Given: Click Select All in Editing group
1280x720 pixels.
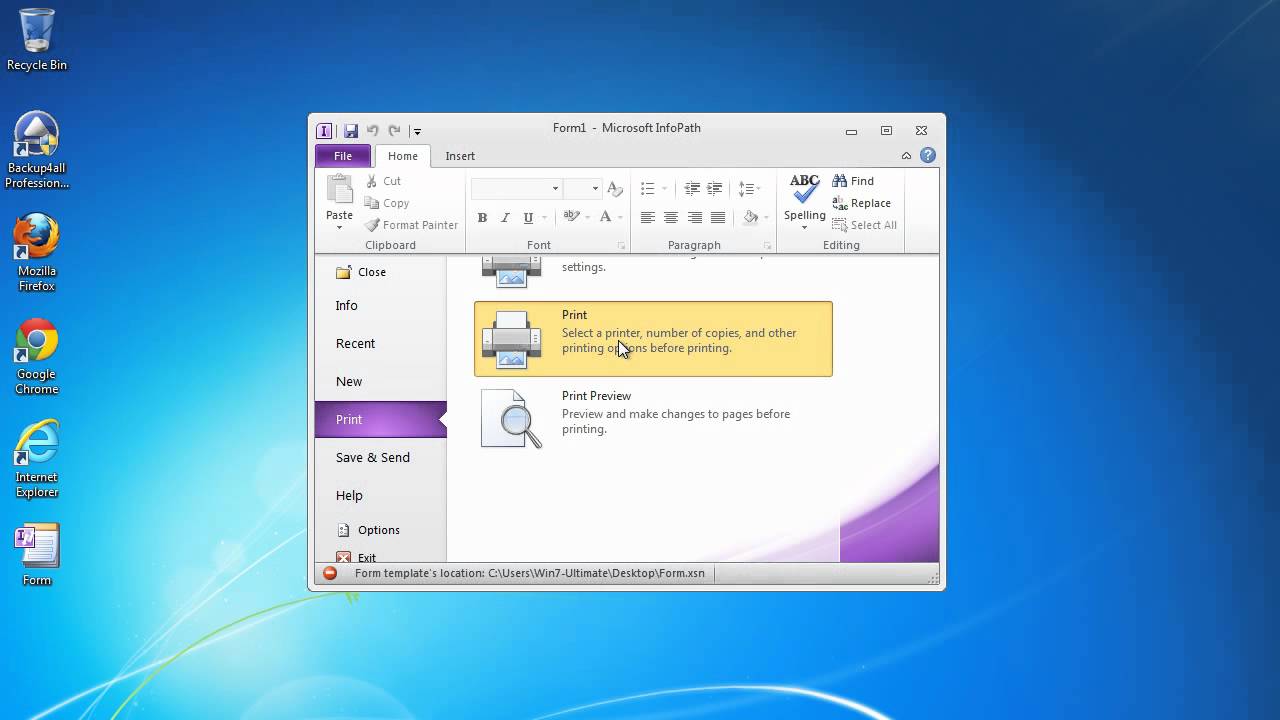Looking at the screenshot, I should 865,225.
